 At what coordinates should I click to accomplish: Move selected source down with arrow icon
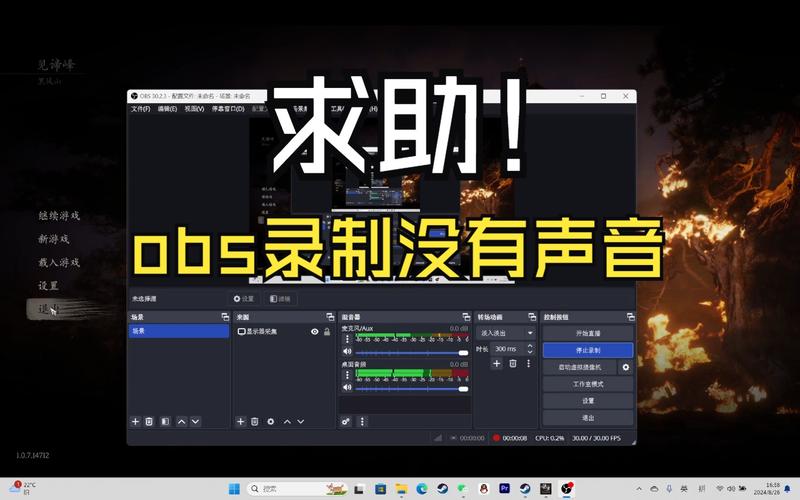click(x=302, y=422)
